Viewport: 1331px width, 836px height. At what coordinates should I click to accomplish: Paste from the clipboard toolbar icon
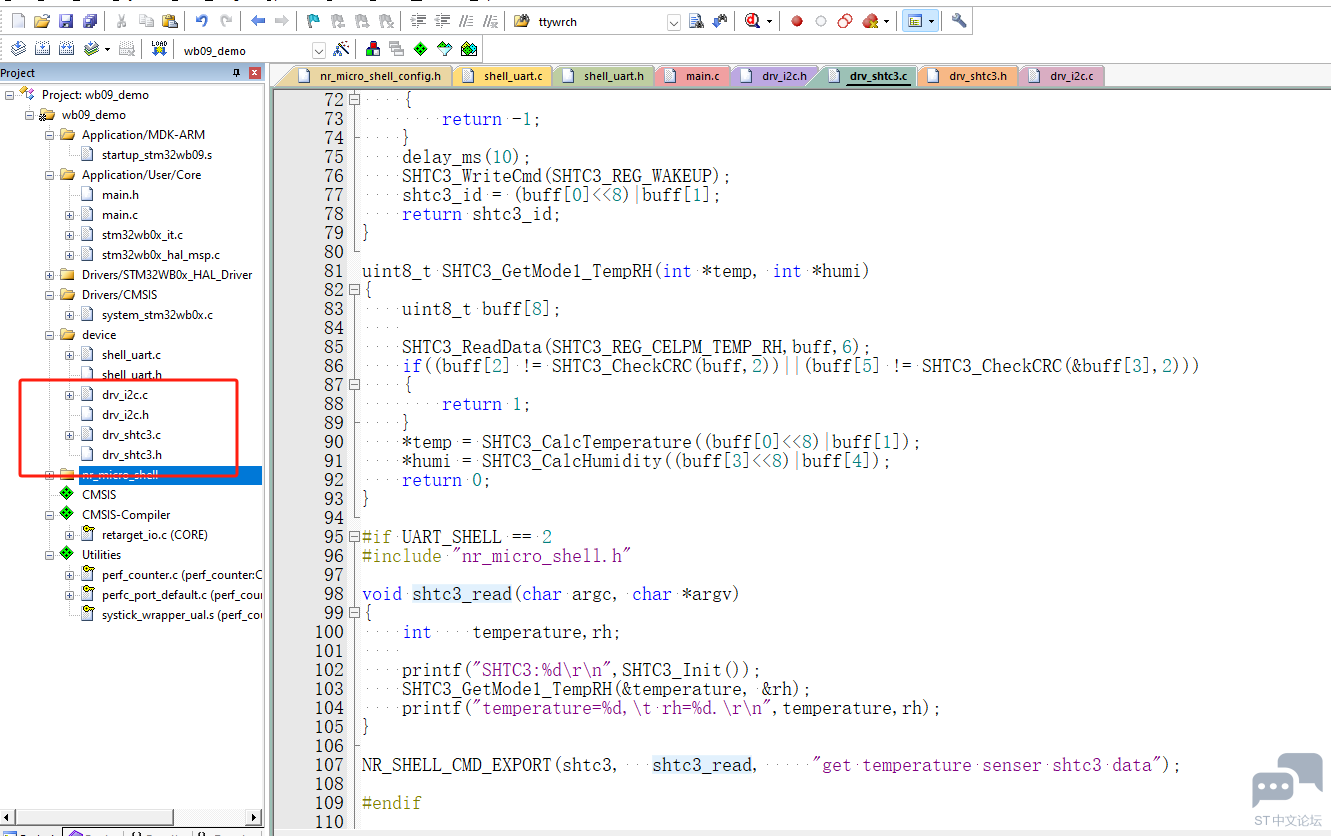170,21
